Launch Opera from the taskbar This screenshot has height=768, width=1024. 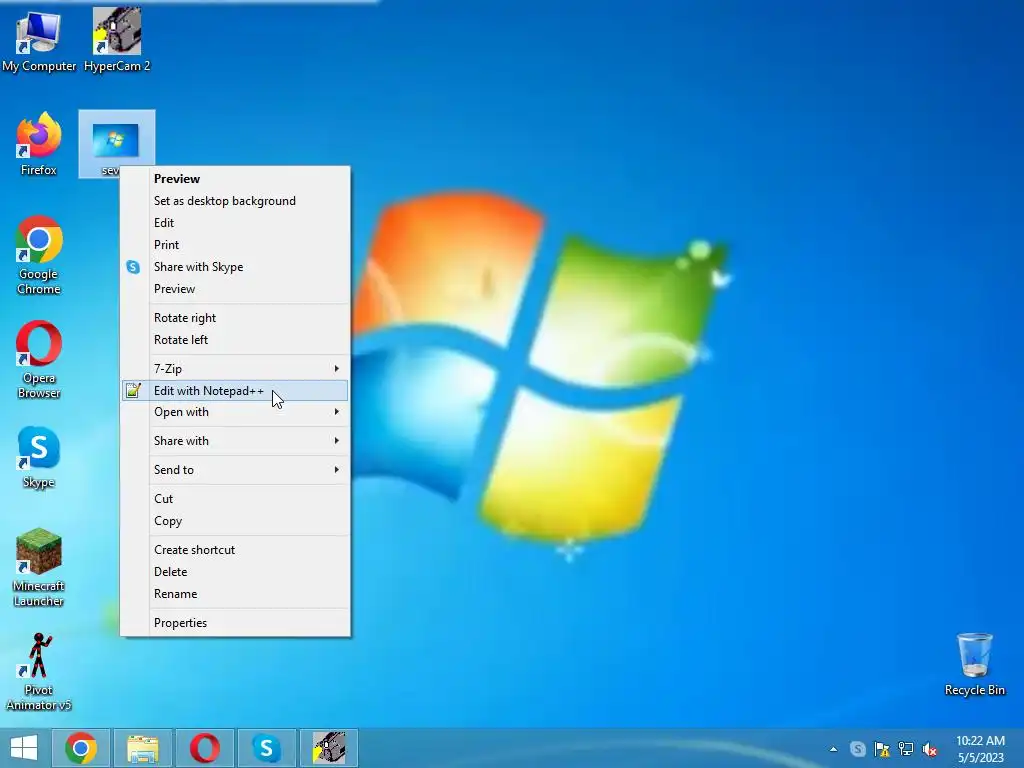point(204,748)
